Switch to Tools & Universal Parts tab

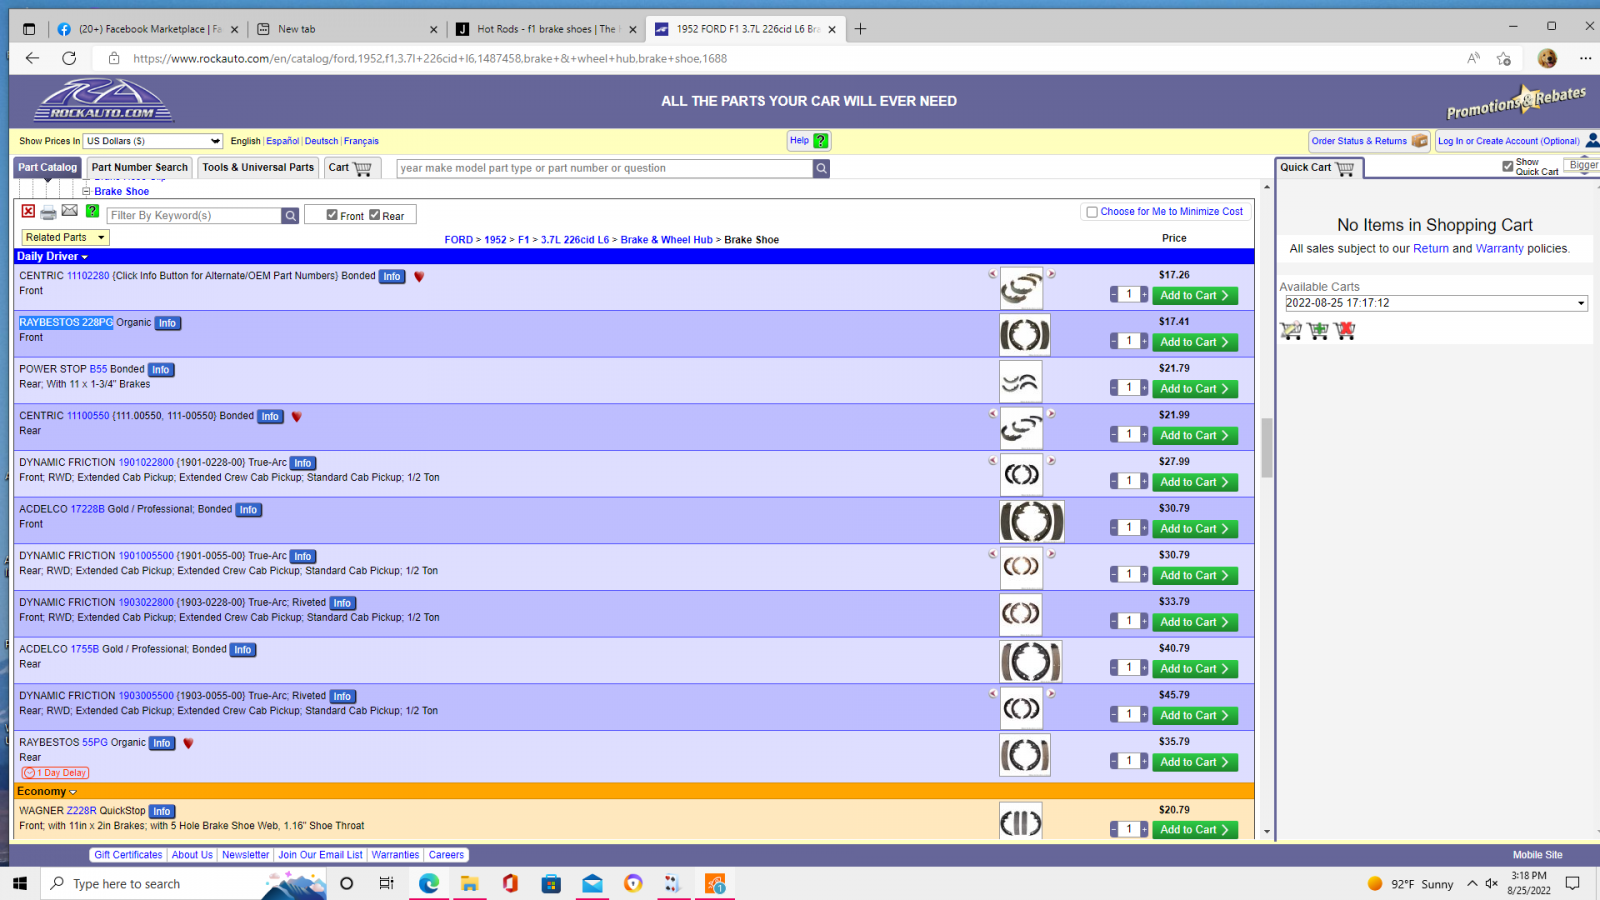(258, 168)
